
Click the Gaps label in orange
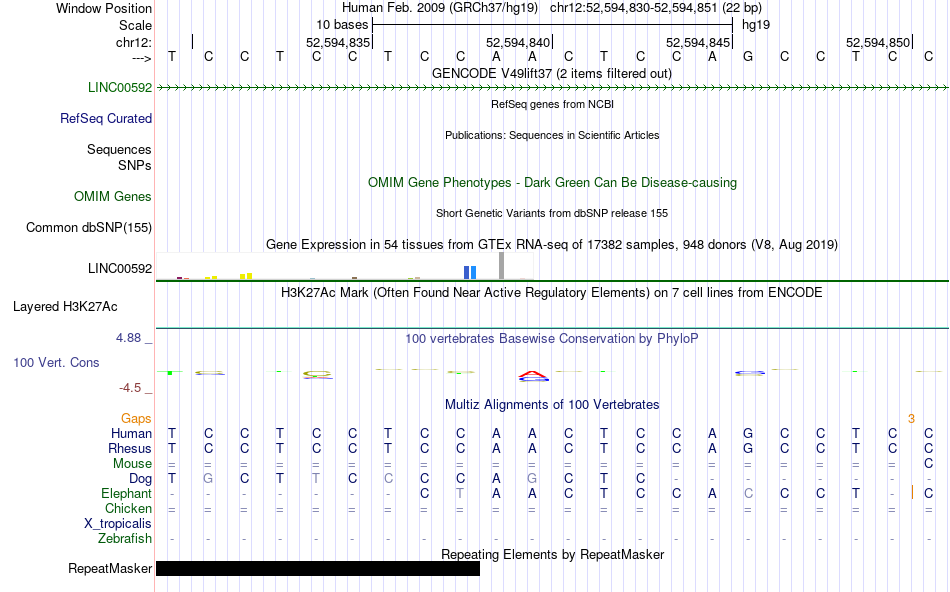(136, 419)
